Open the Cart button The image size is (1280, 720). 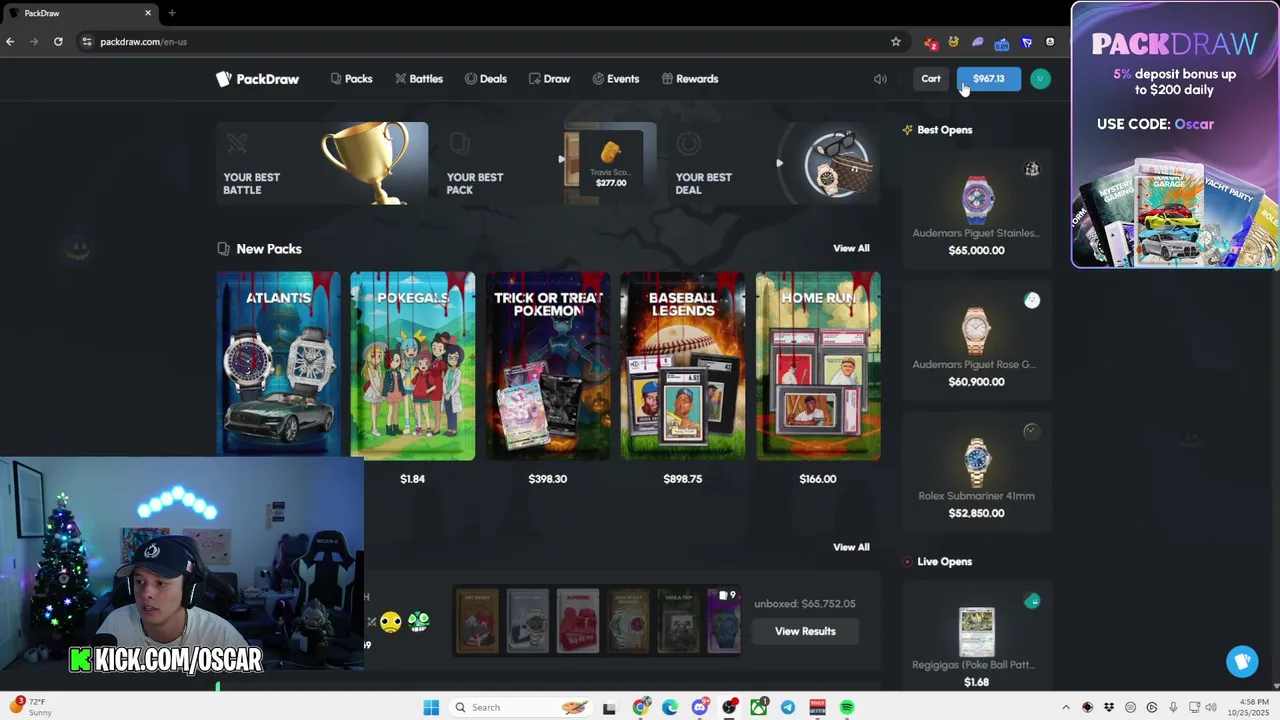click(x=931, y=79)
